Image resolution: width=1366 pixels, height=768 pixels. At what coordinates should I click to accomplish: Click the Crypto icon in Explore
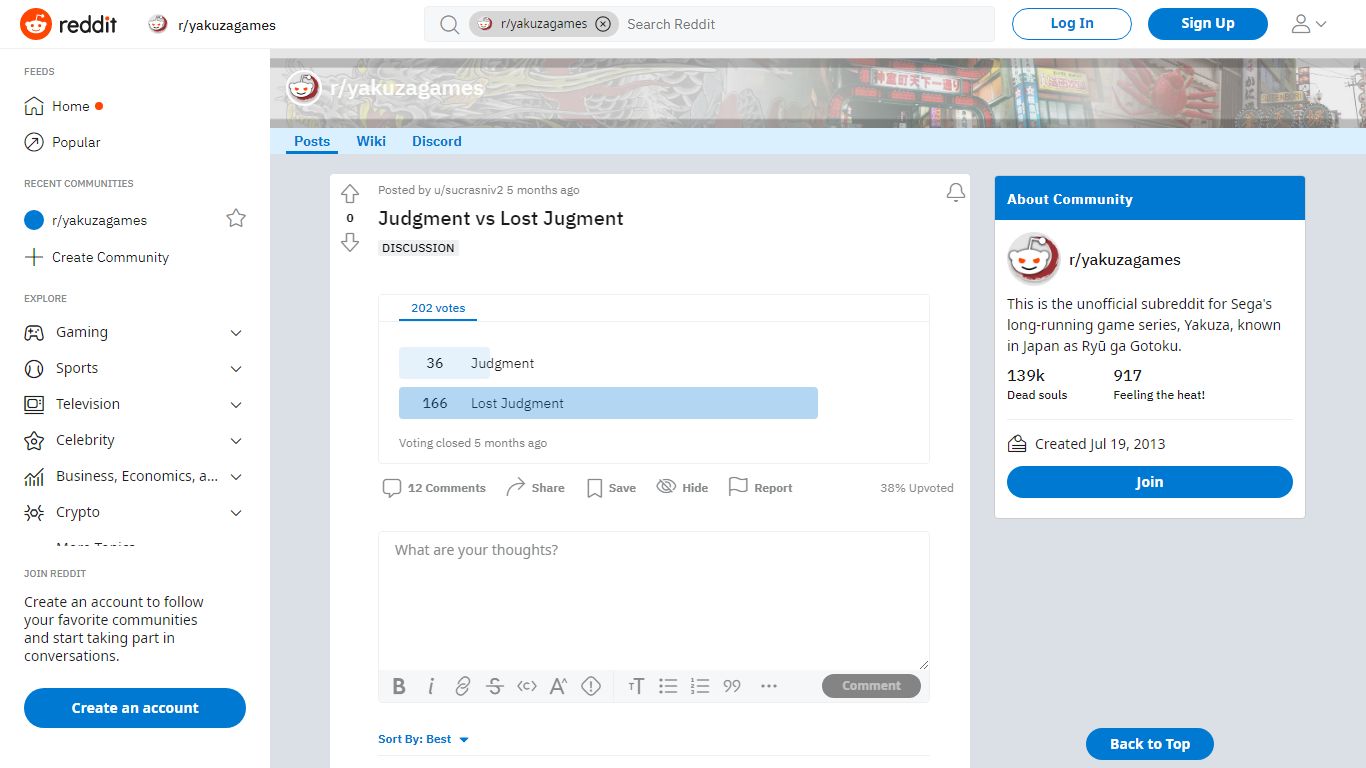click(34, 512)
